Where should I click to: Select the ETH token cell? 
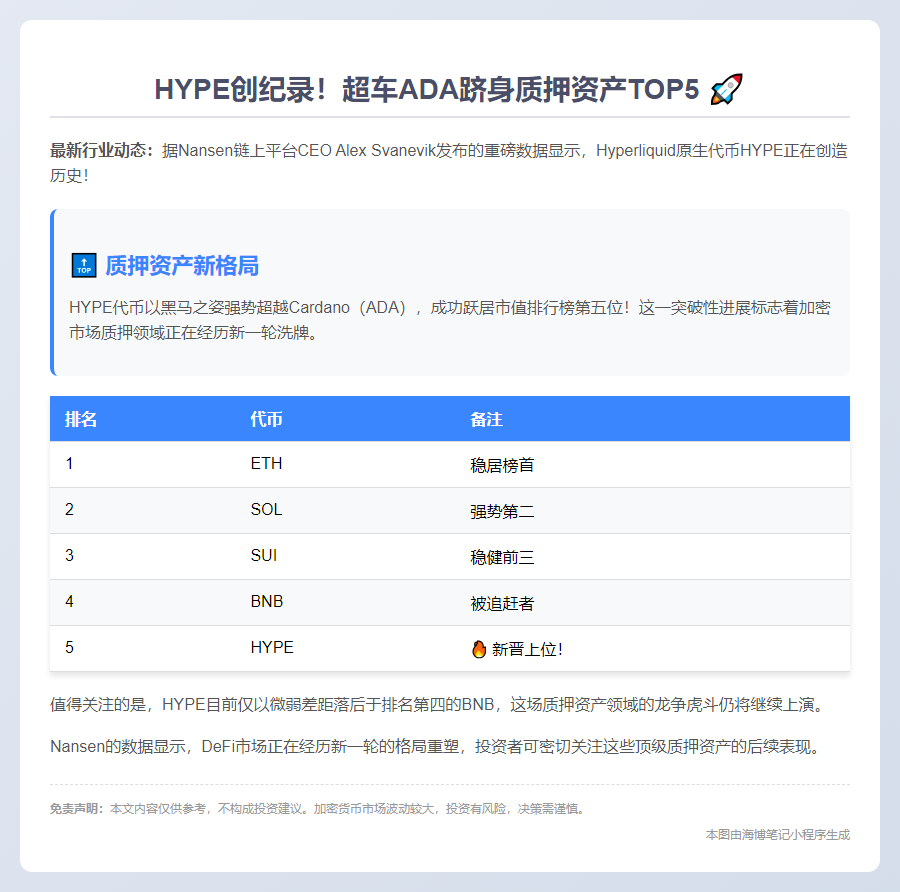[x=266, y=464]
